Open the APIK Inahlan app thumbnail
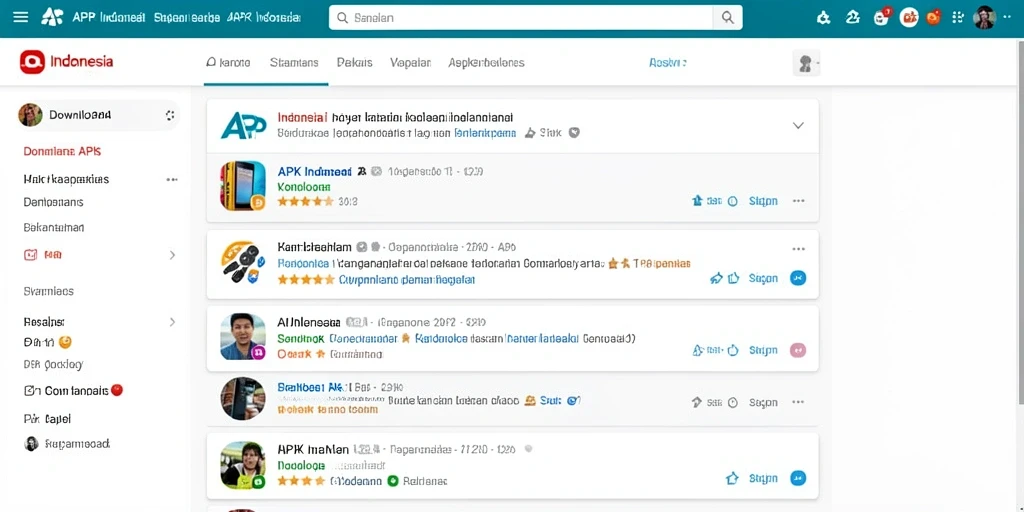 (243, 466)
